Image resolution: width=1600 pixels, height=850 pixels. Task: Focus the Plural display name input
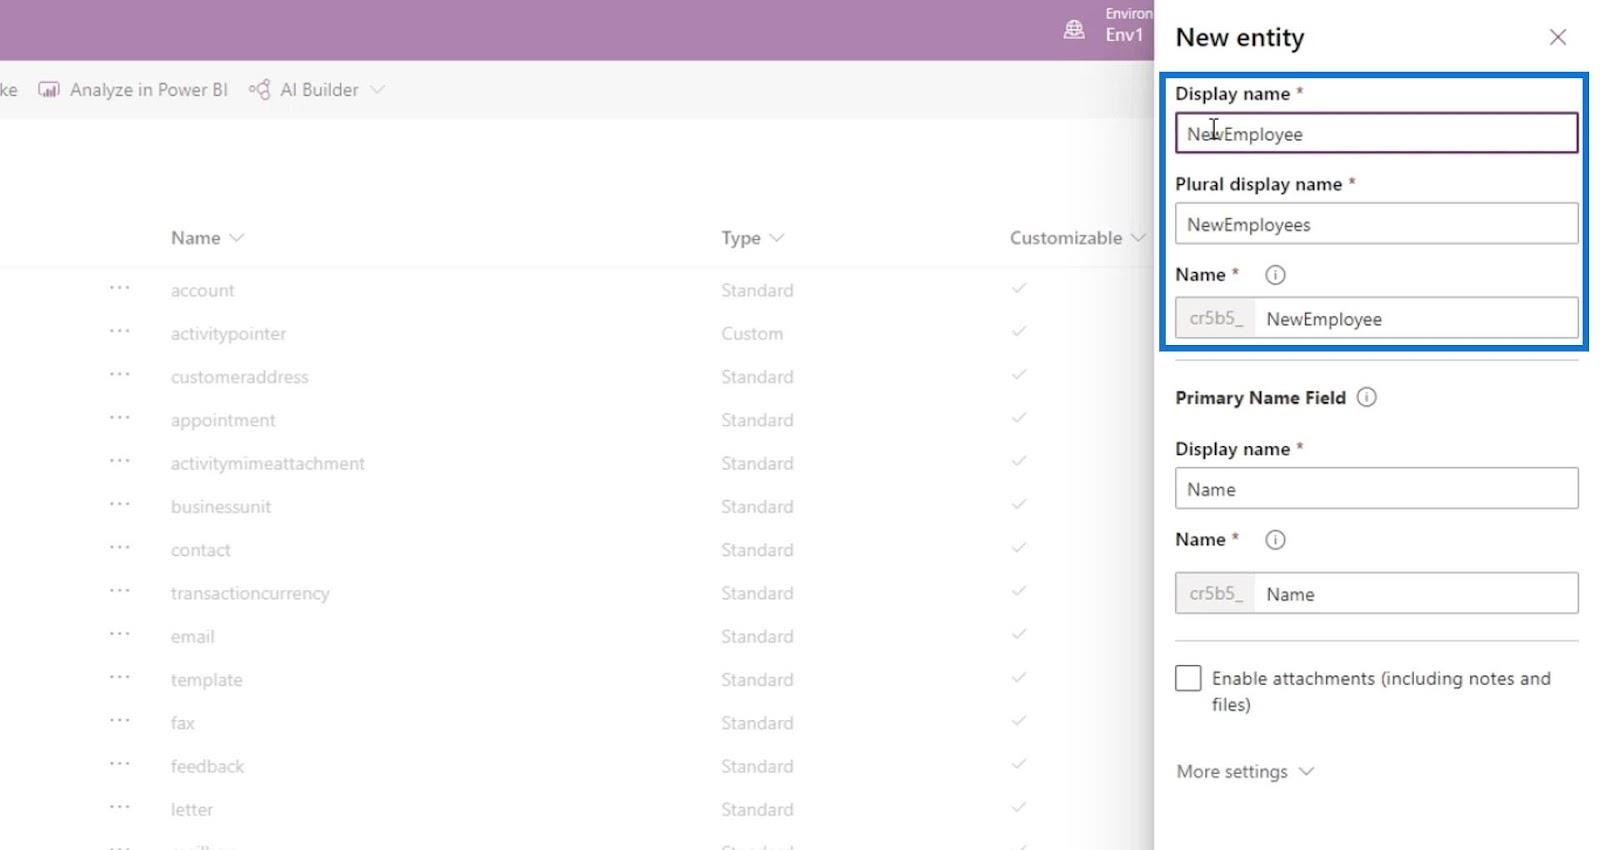[1377, 224]
